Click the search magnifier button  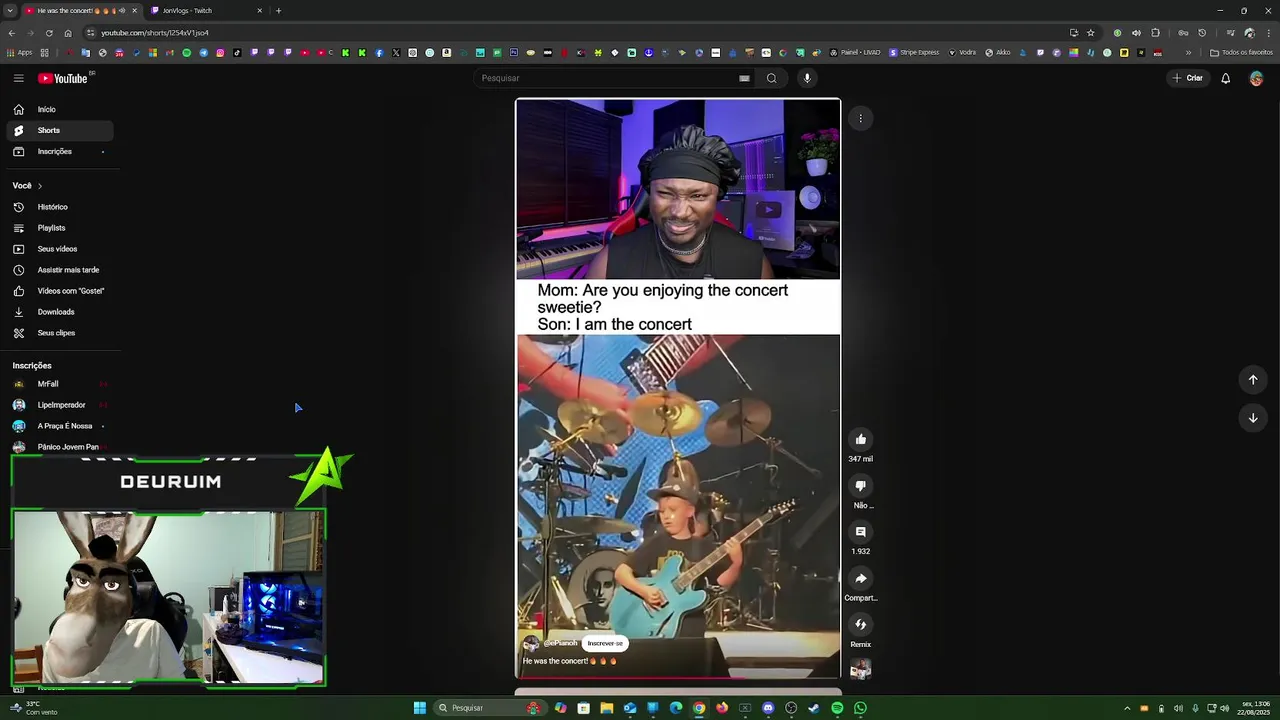click(x=771, y=78)
